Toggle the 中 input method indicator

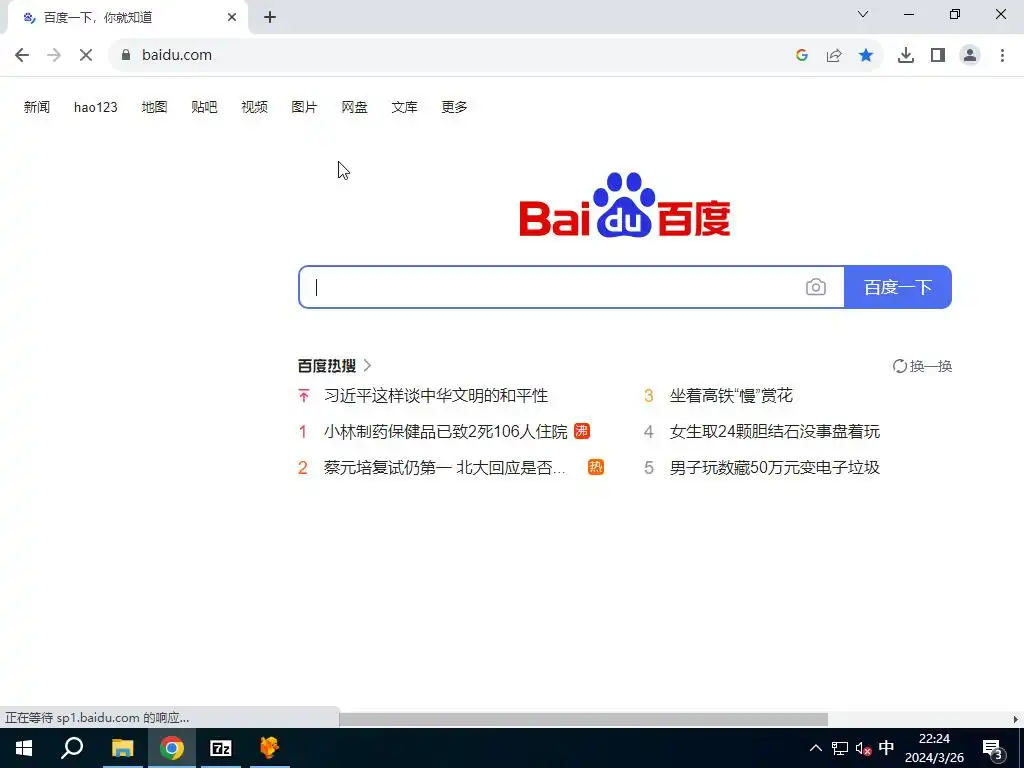[886, 747]
